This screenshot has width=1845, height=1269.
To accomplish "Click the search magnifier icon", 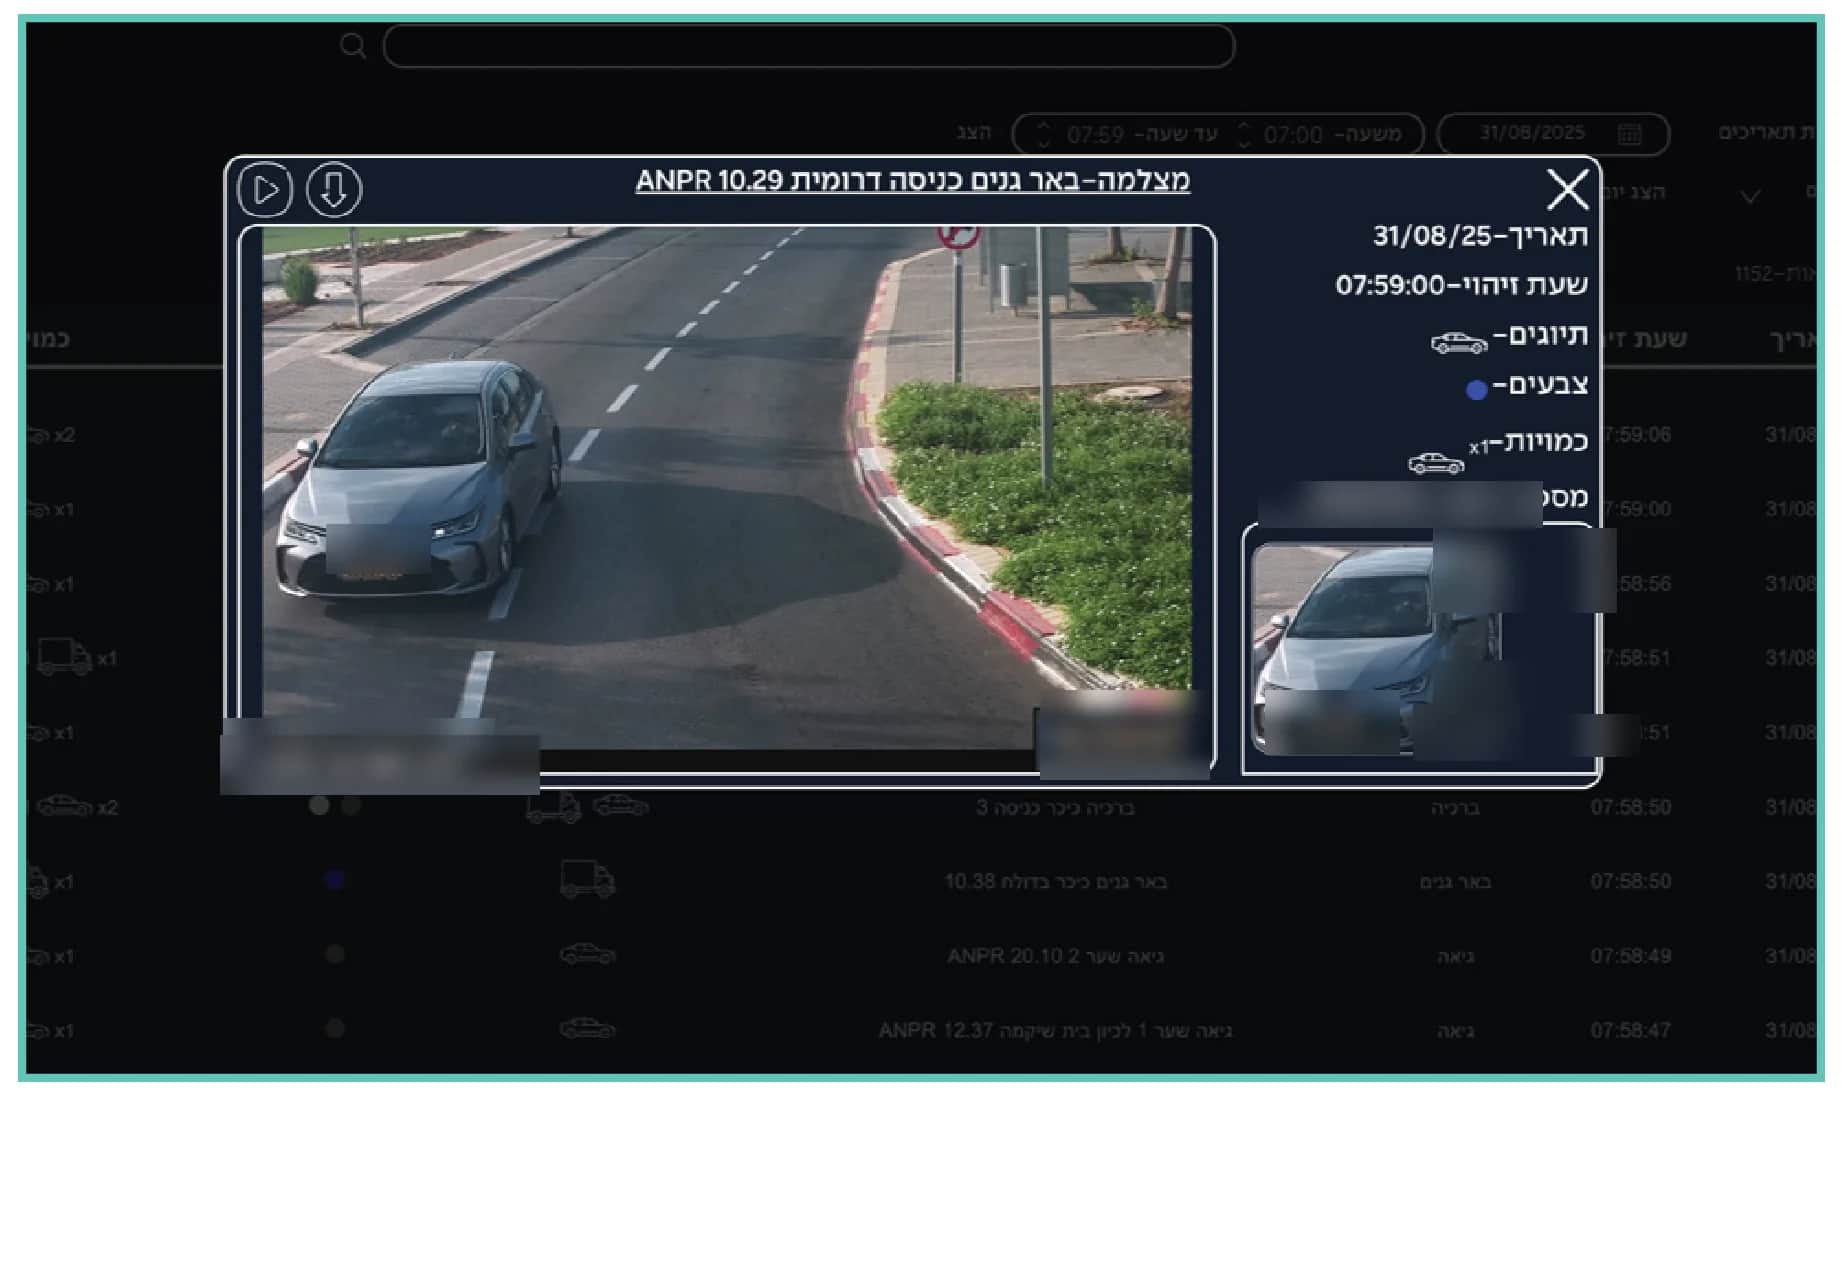I will [353, 46].
